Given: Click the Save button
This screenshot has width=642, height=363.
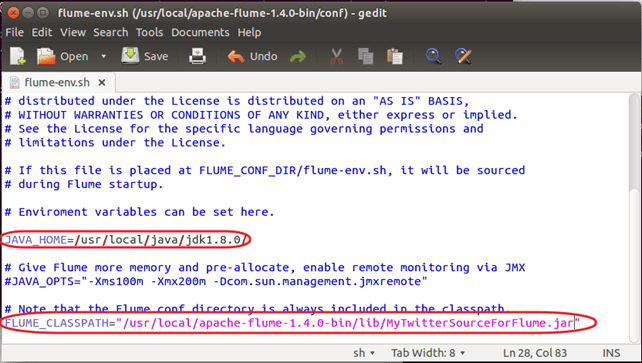Looking at the screenshot, I should click(145, 56).
